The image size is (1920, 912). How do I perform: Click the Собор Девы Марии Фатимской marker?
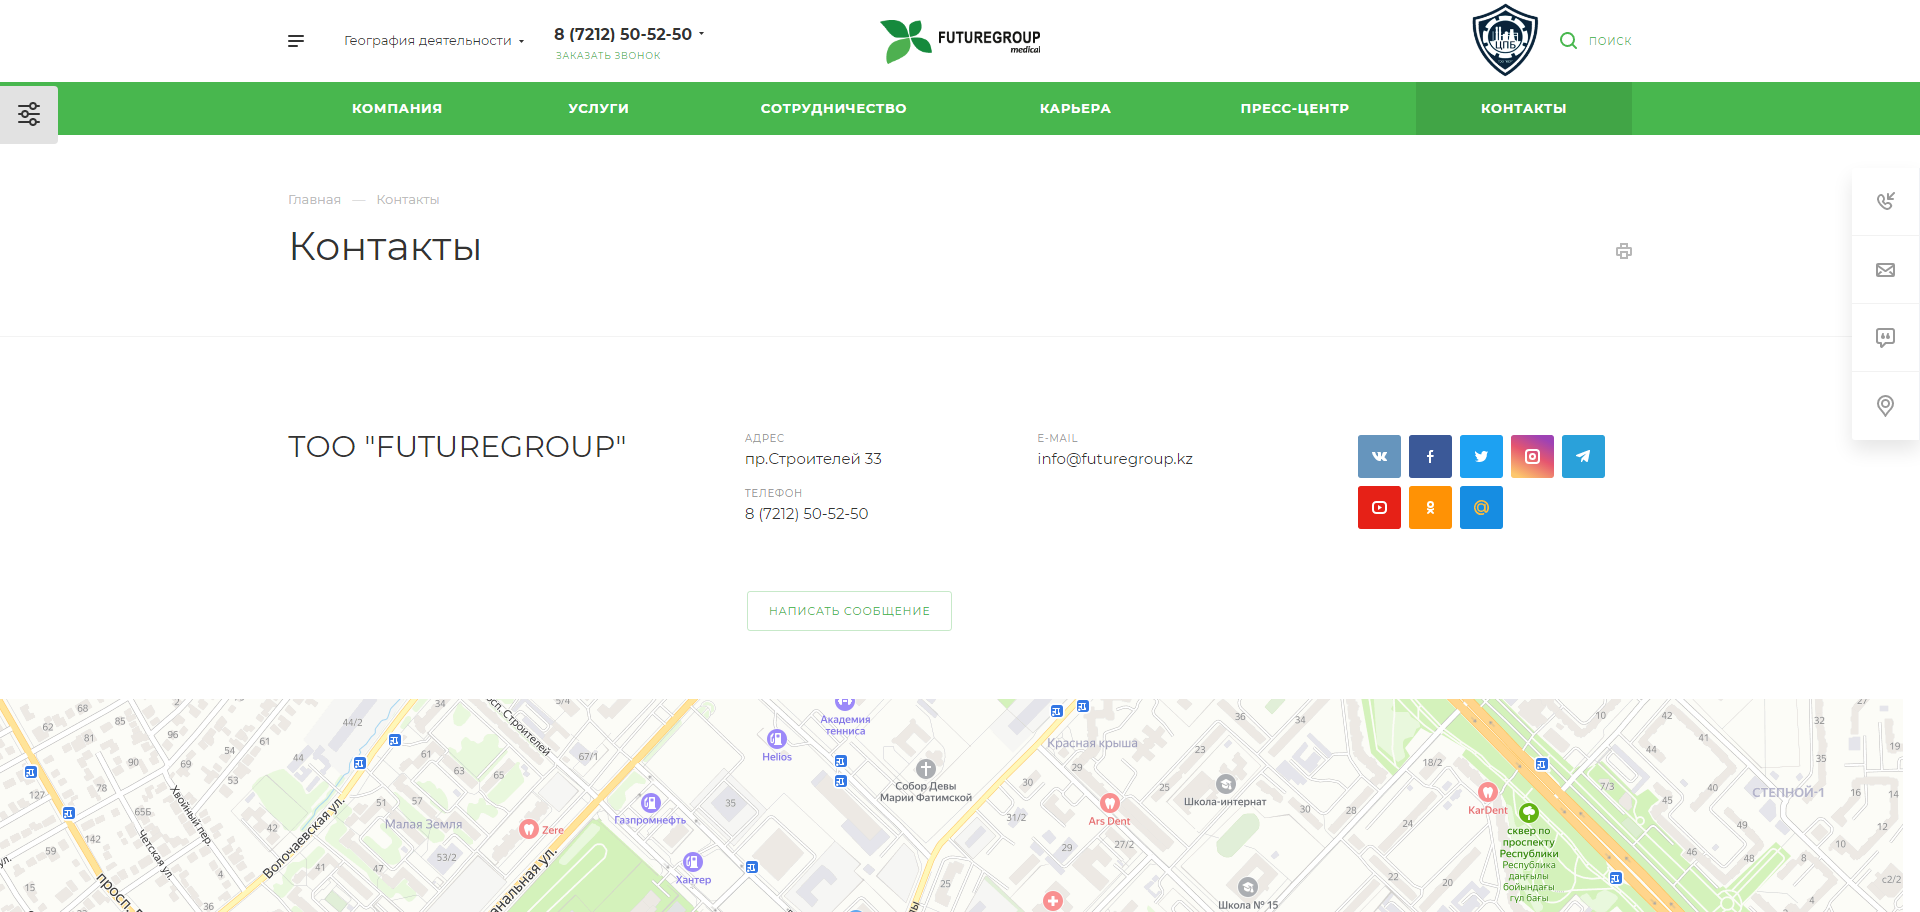pos(926,769)
